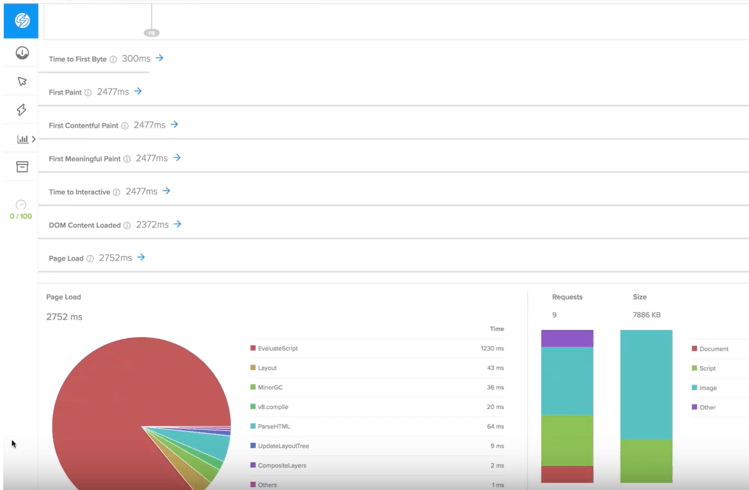
Task: Click the Image teal legend swatch
Action: point(694,387)
